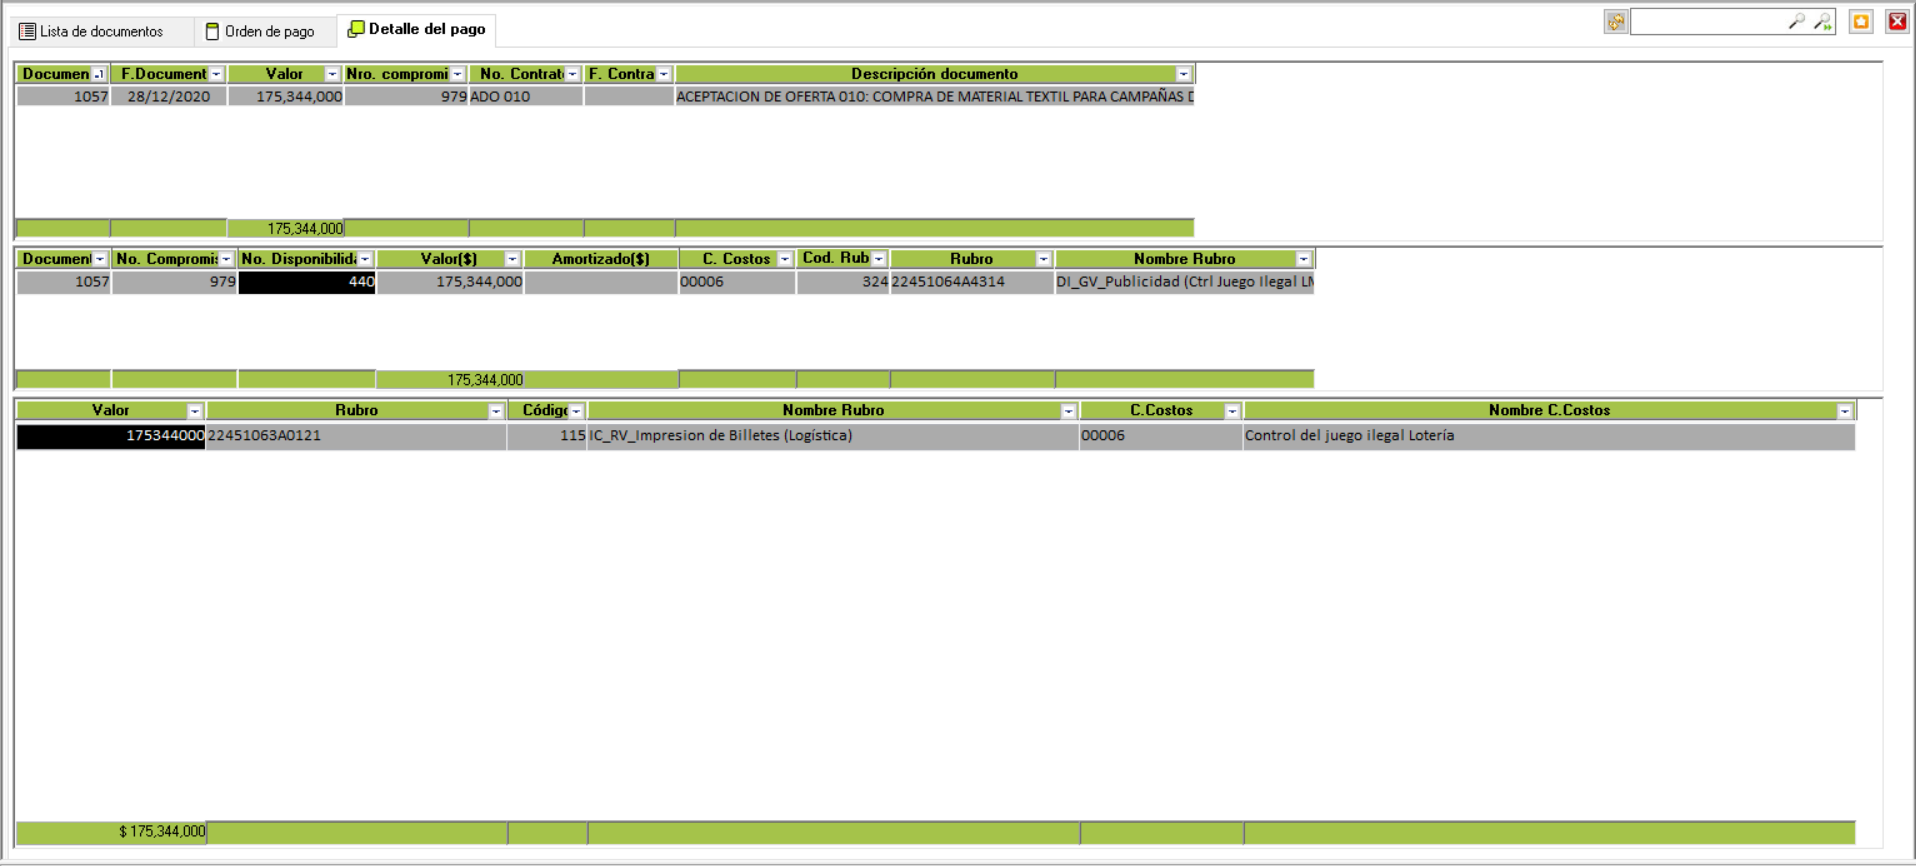This screenshot has width=1916, height=866.
Task: Open the Cod. Rub column filter dropdown
Action: coord(878,259)
